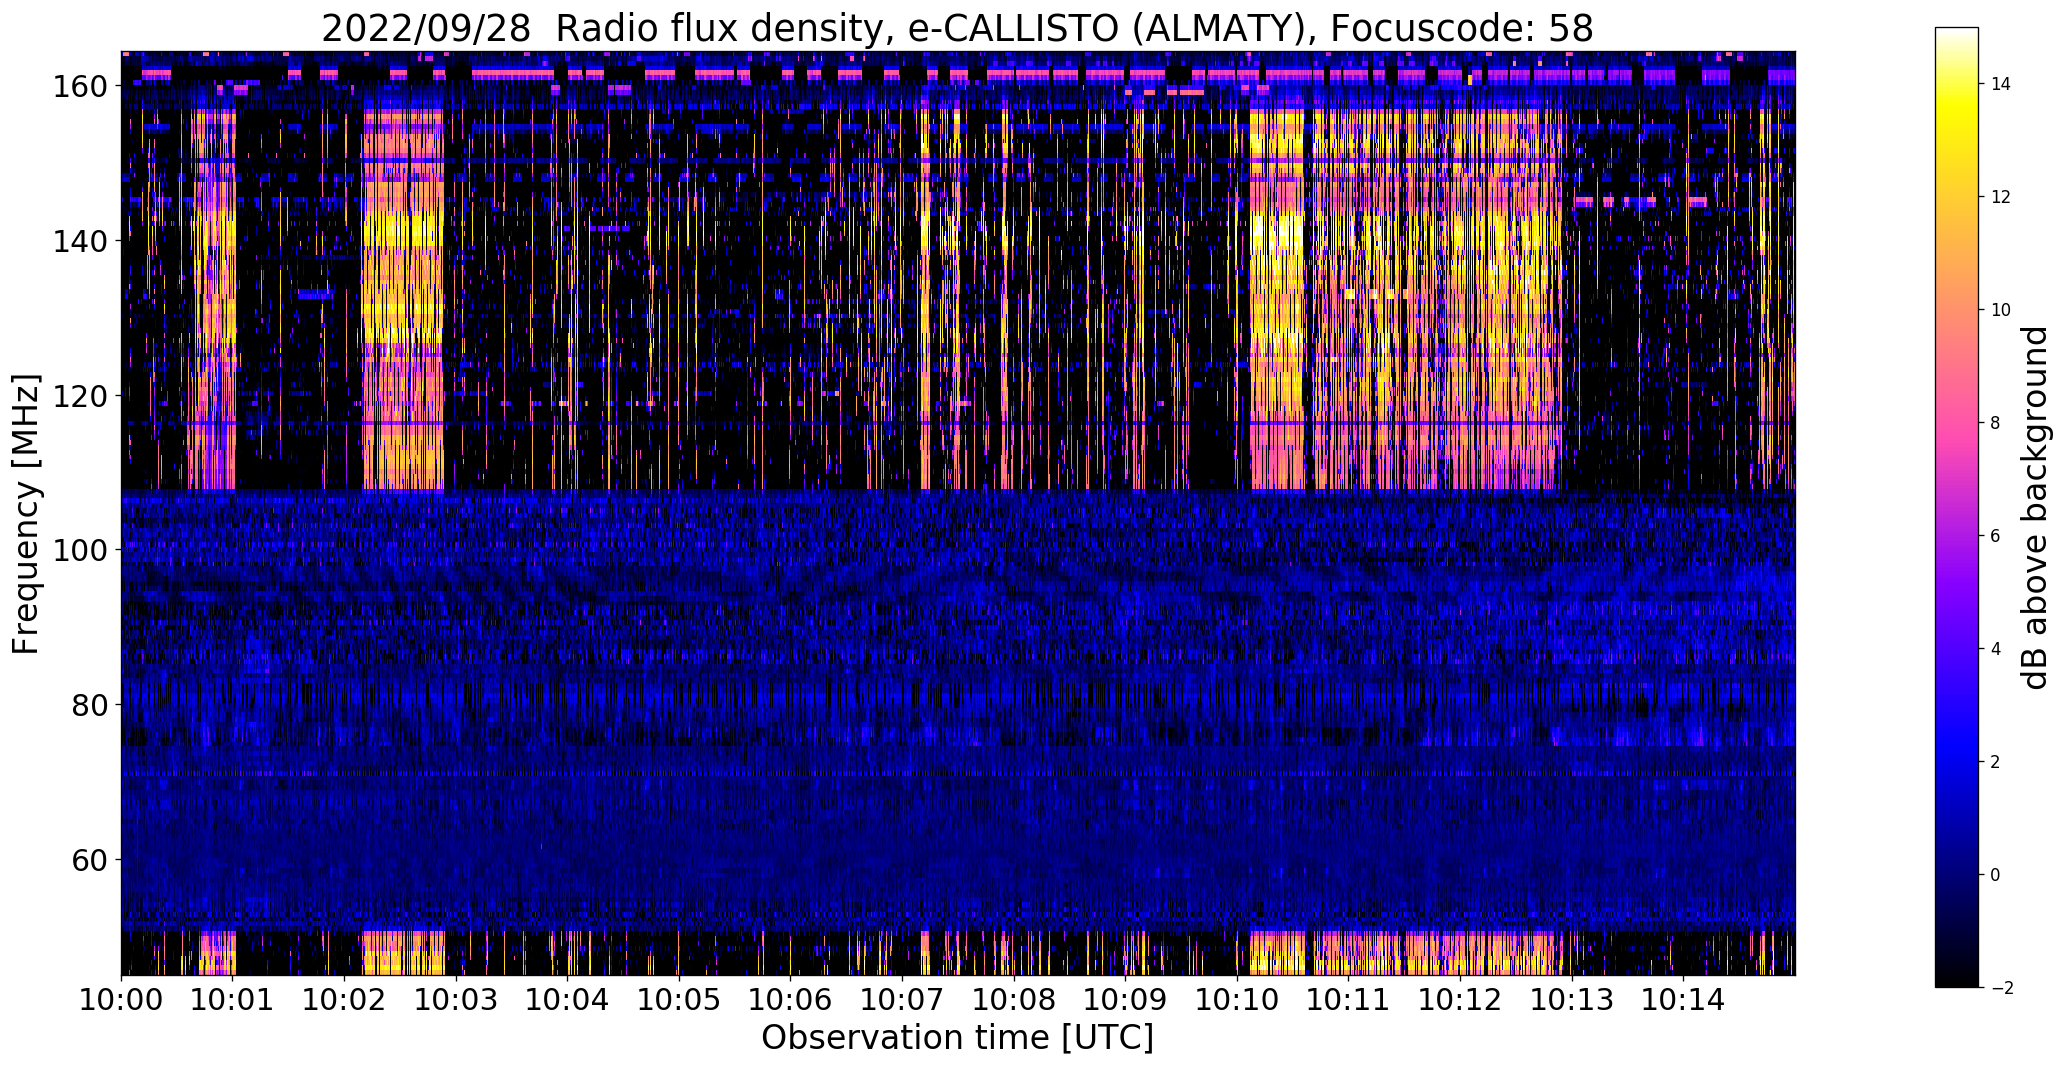The width and height of the screenshot is (2066, 1067).
Task: Click the colorbar tick label 10
Action: (2001, 310)
